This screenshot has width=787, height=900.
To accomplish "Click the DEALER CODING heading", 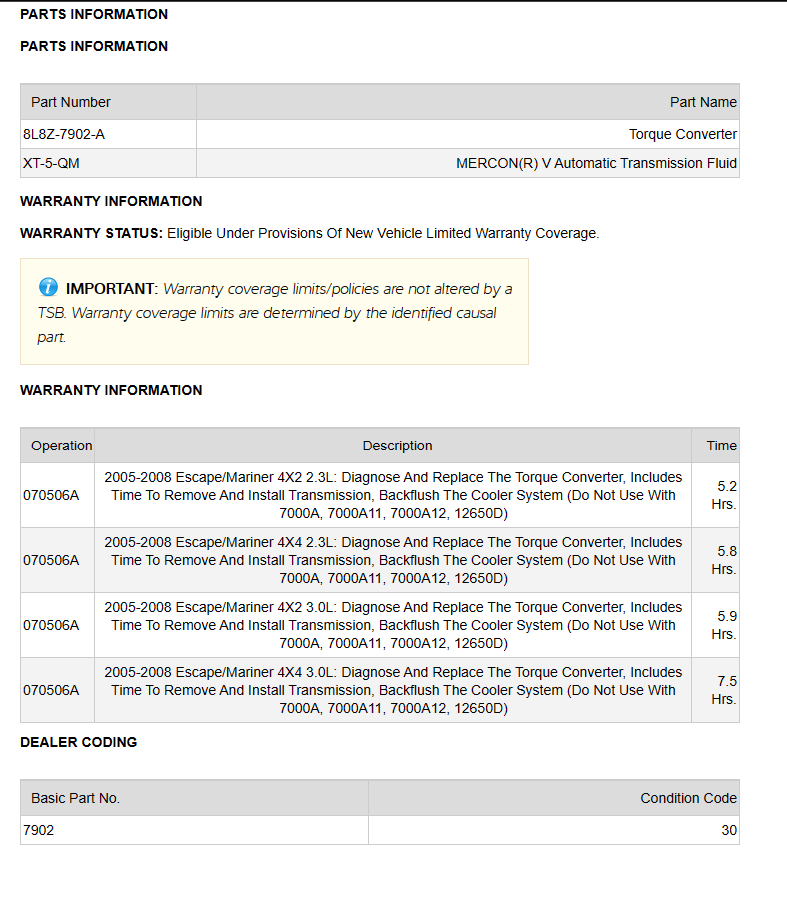I will click(x=79, y=742).
